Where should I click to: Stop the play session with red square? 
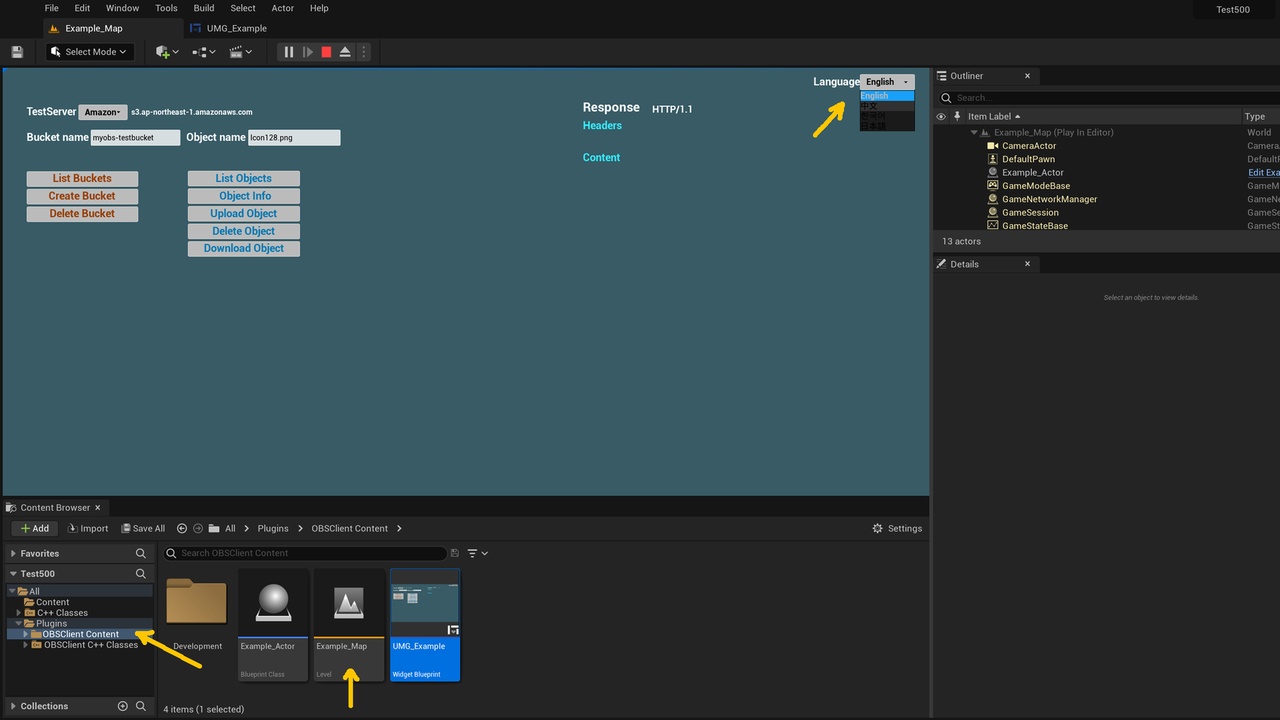(326, 52)
